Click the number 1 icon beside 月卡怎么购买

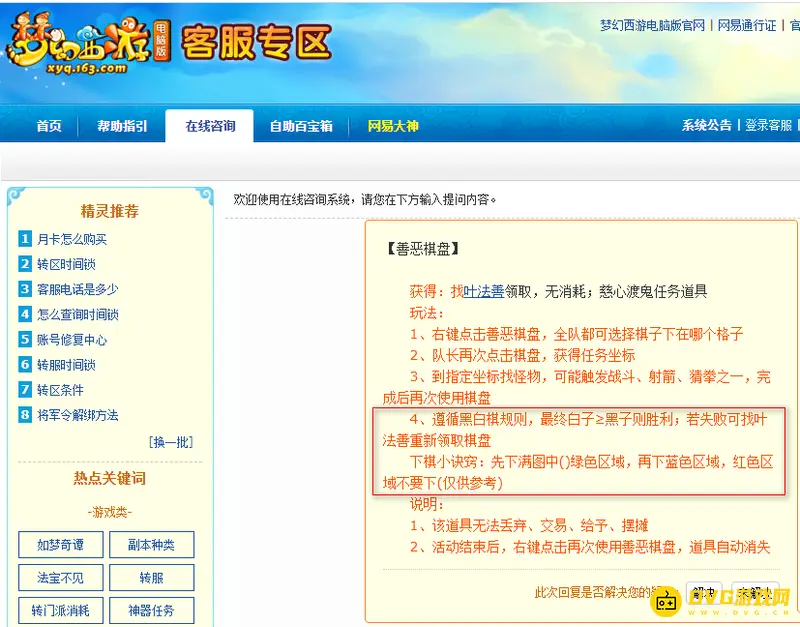coord(25,238)
